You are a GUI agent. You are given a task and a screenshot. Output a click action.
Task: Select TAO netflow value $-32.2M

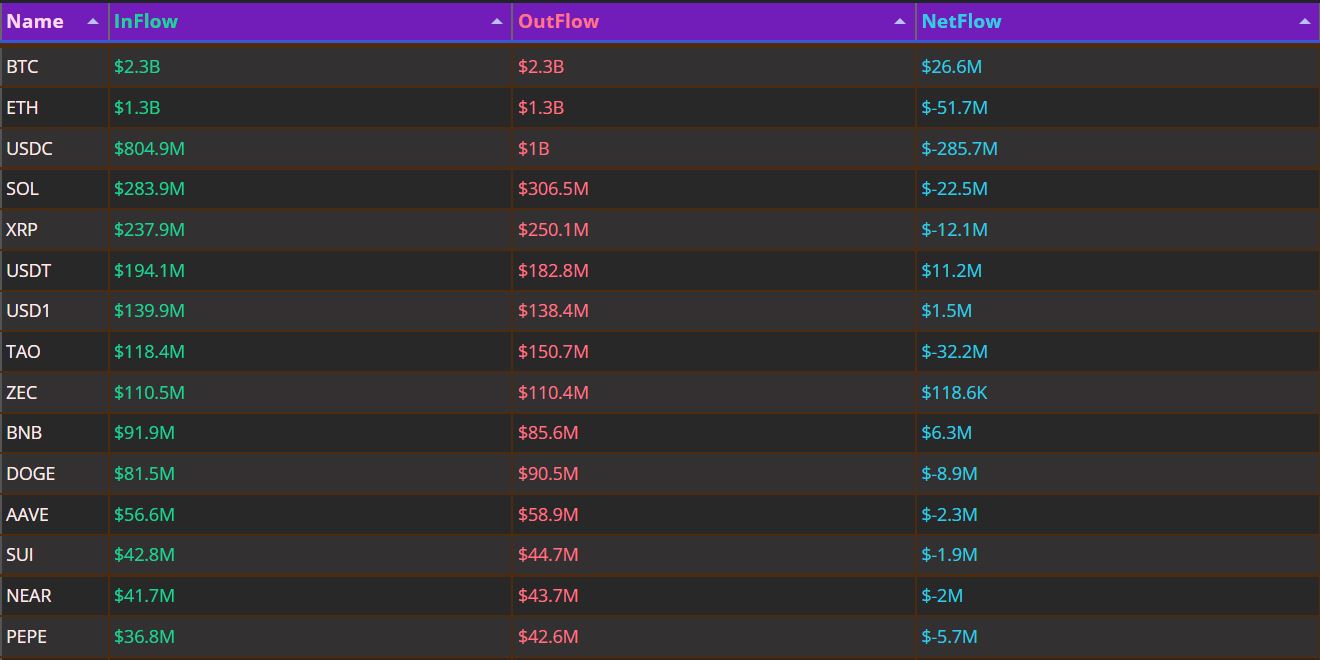point(954,352)
